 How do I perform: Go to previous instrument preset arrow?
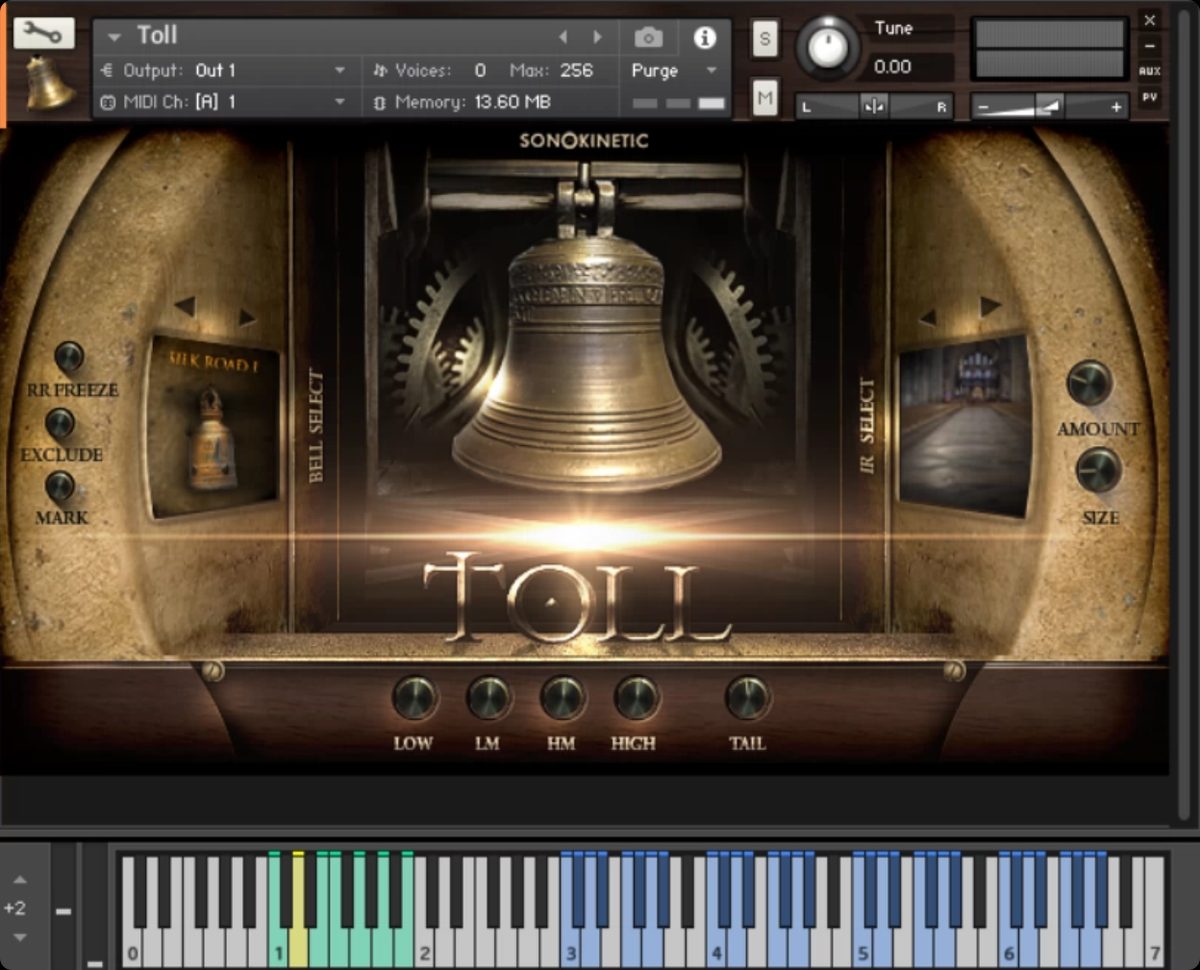coord(563,37)
